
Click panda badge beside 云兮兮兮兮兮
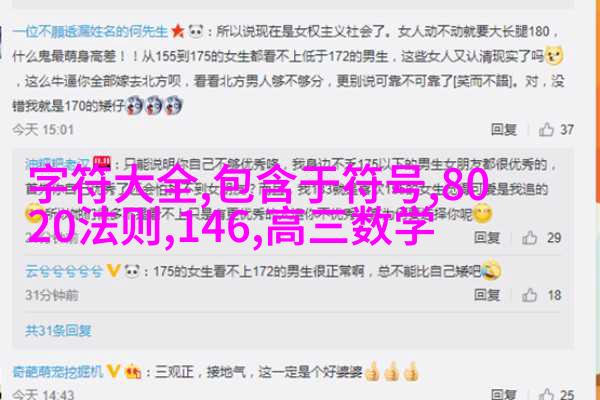point(132,271)
